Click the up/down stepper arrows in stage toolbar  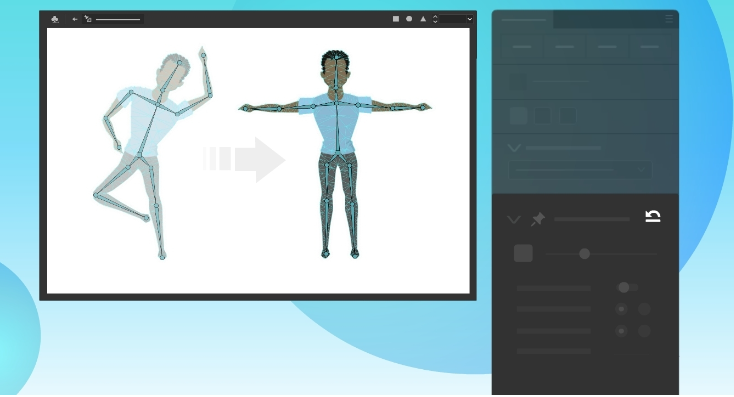435,19
